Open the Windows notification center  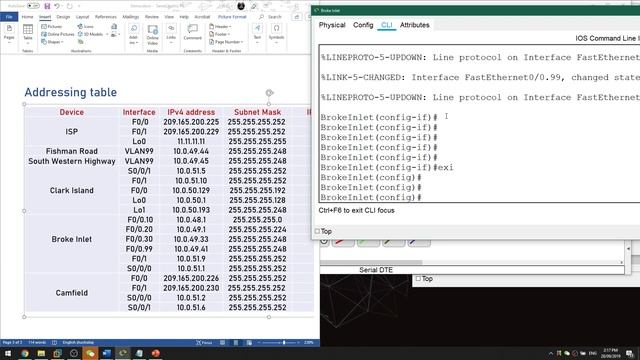coord(630,353)
